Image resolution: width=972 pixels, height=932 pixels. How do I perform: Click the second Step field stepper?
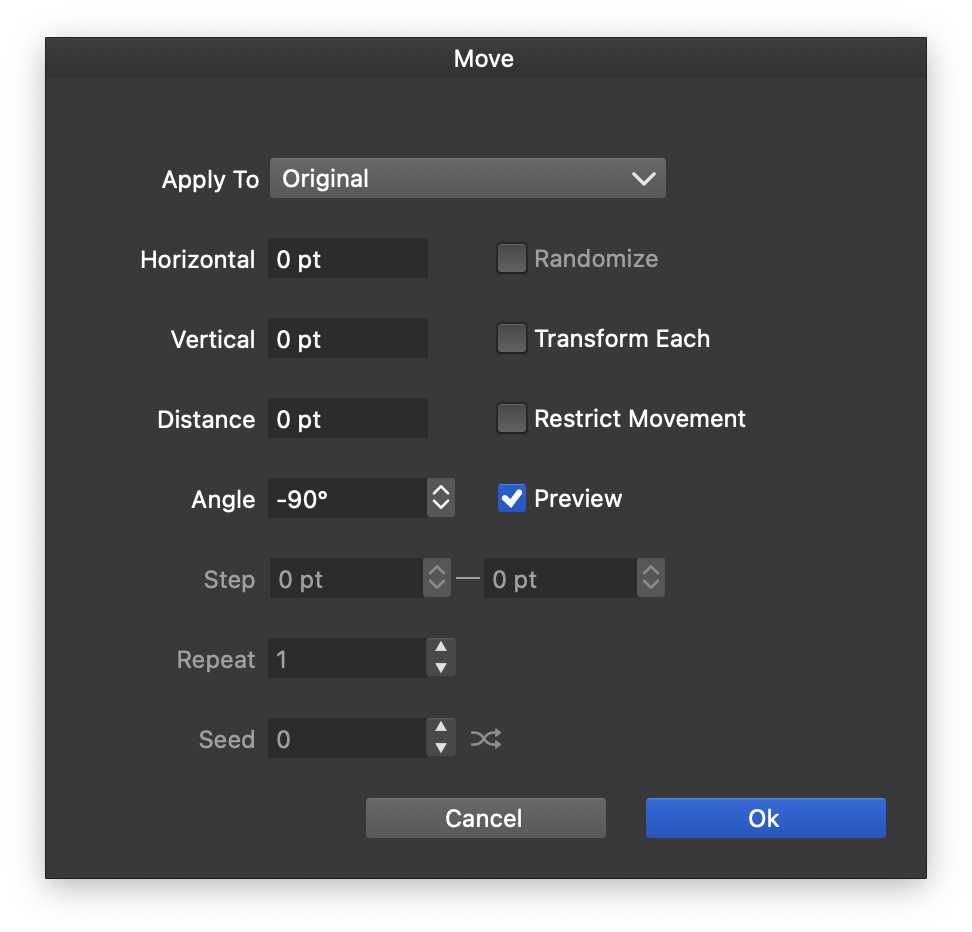[651, 579]
